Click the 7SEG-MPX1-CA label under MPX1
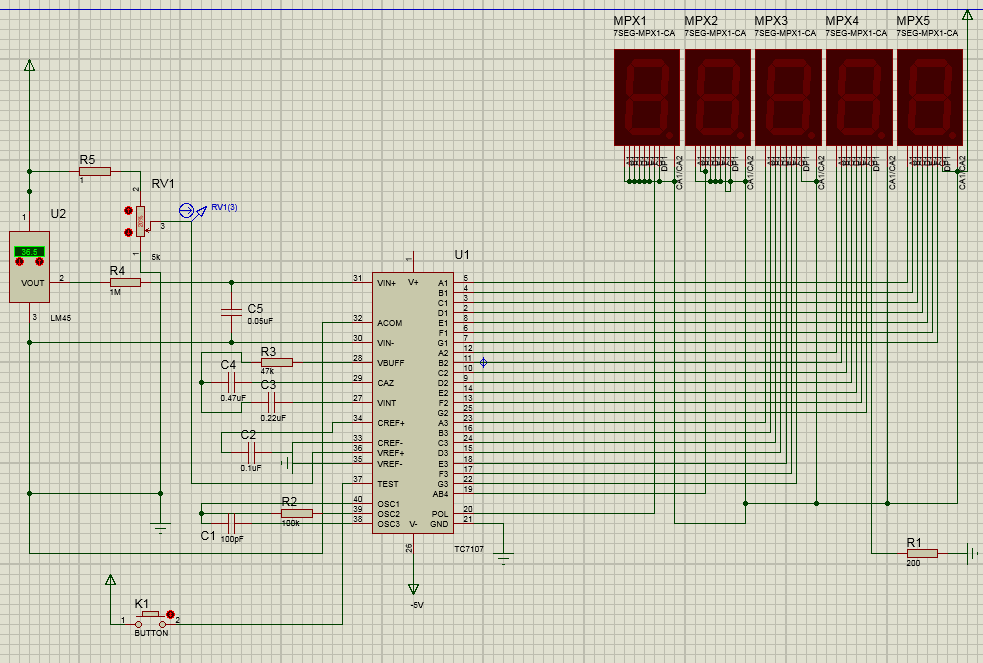 click(644, 33)
